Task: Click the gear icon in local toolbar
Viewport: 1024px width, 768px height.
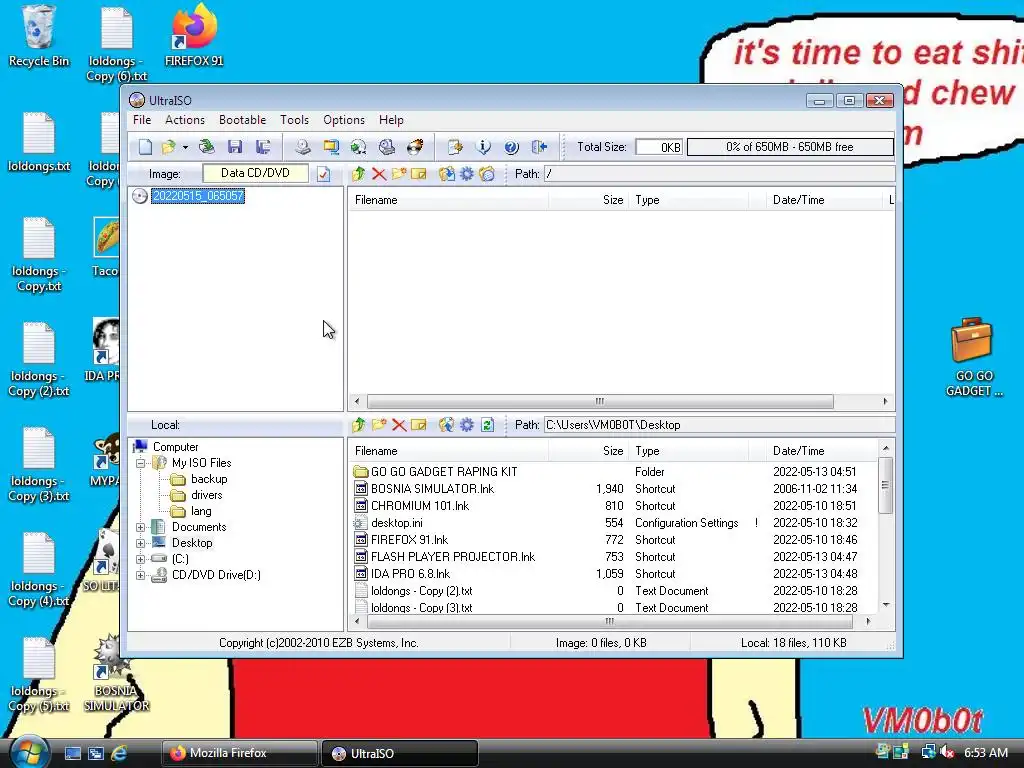Action: 467,424
